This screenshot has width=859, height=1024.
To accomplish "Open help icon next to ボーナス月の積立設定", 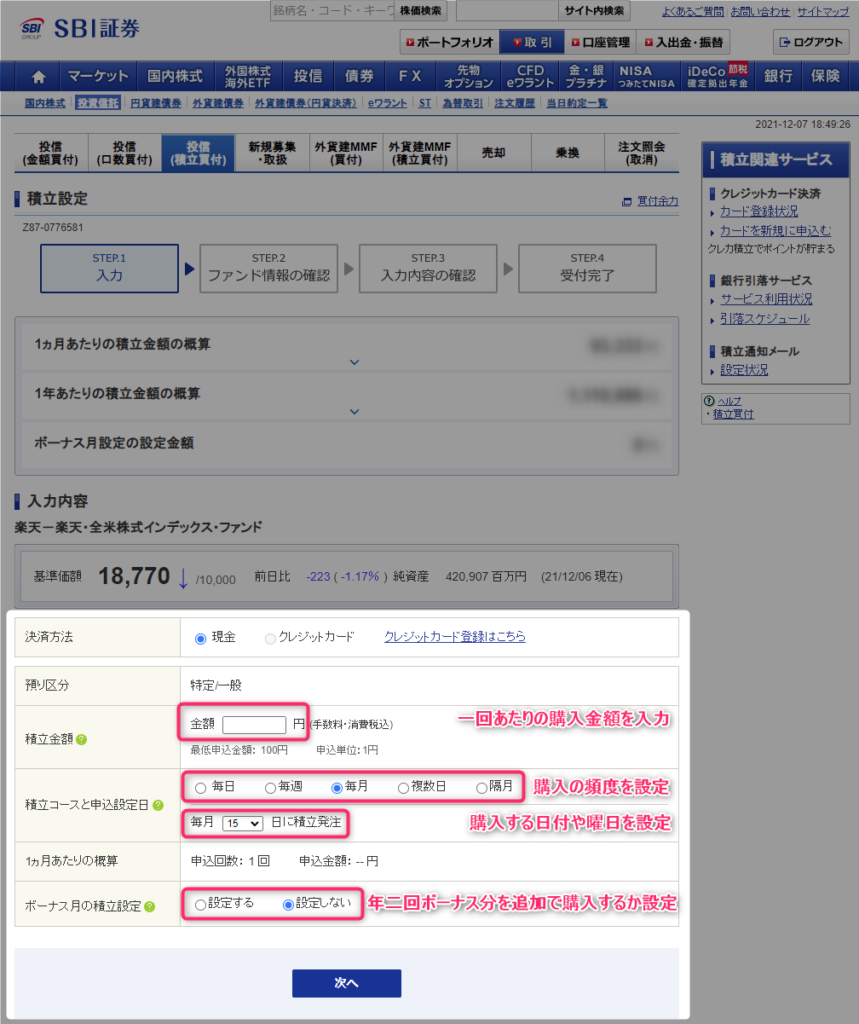I will 150,906.
